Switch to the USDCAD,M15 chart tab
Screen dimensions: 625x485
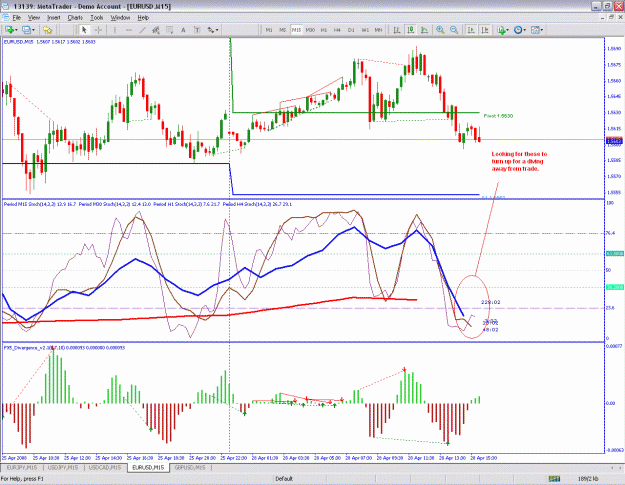(105, 467)
